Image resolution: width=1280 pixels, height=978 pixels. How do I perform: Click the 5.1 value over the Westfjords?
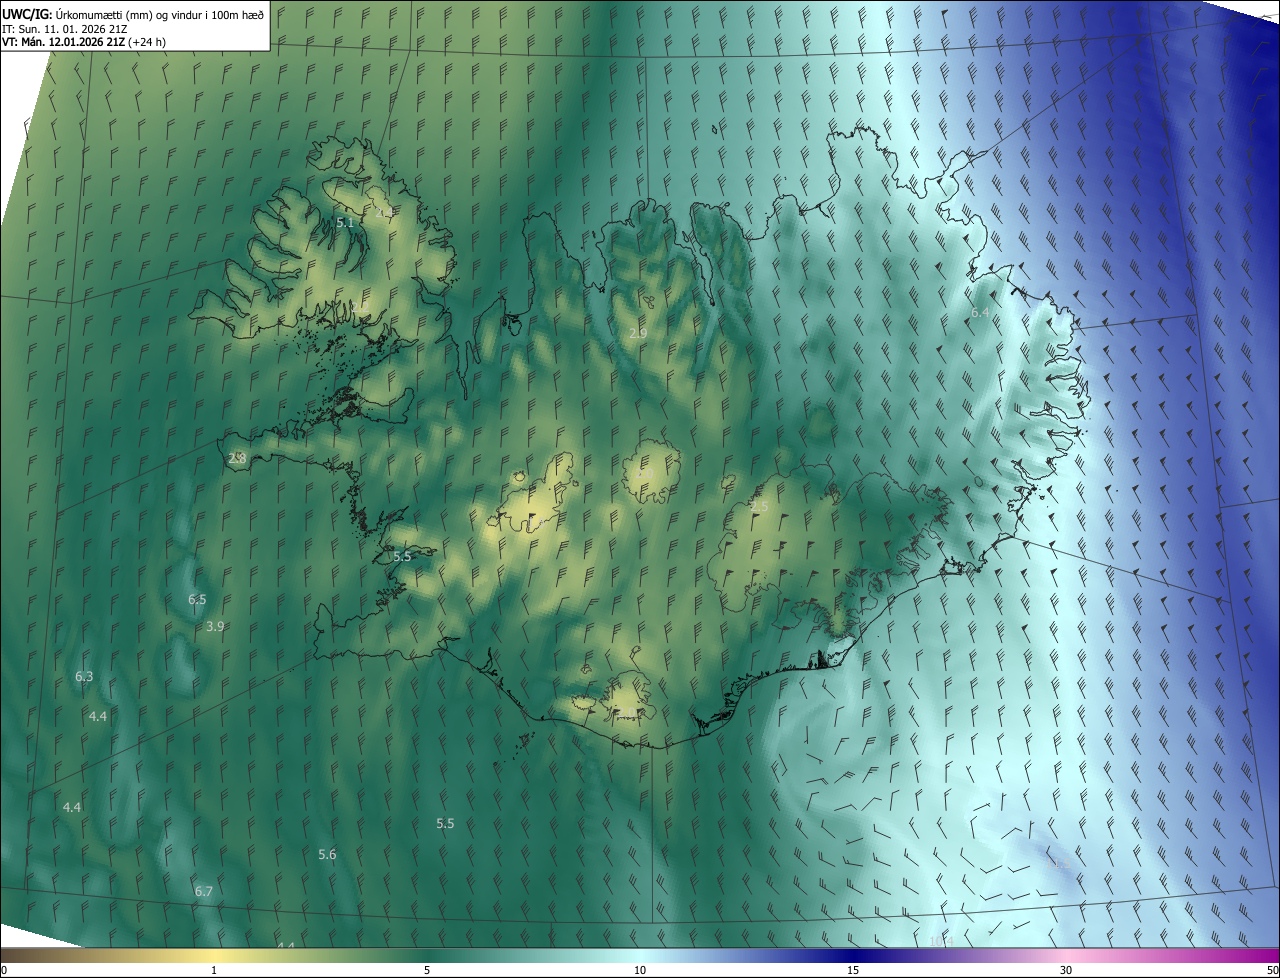point(346,222)
